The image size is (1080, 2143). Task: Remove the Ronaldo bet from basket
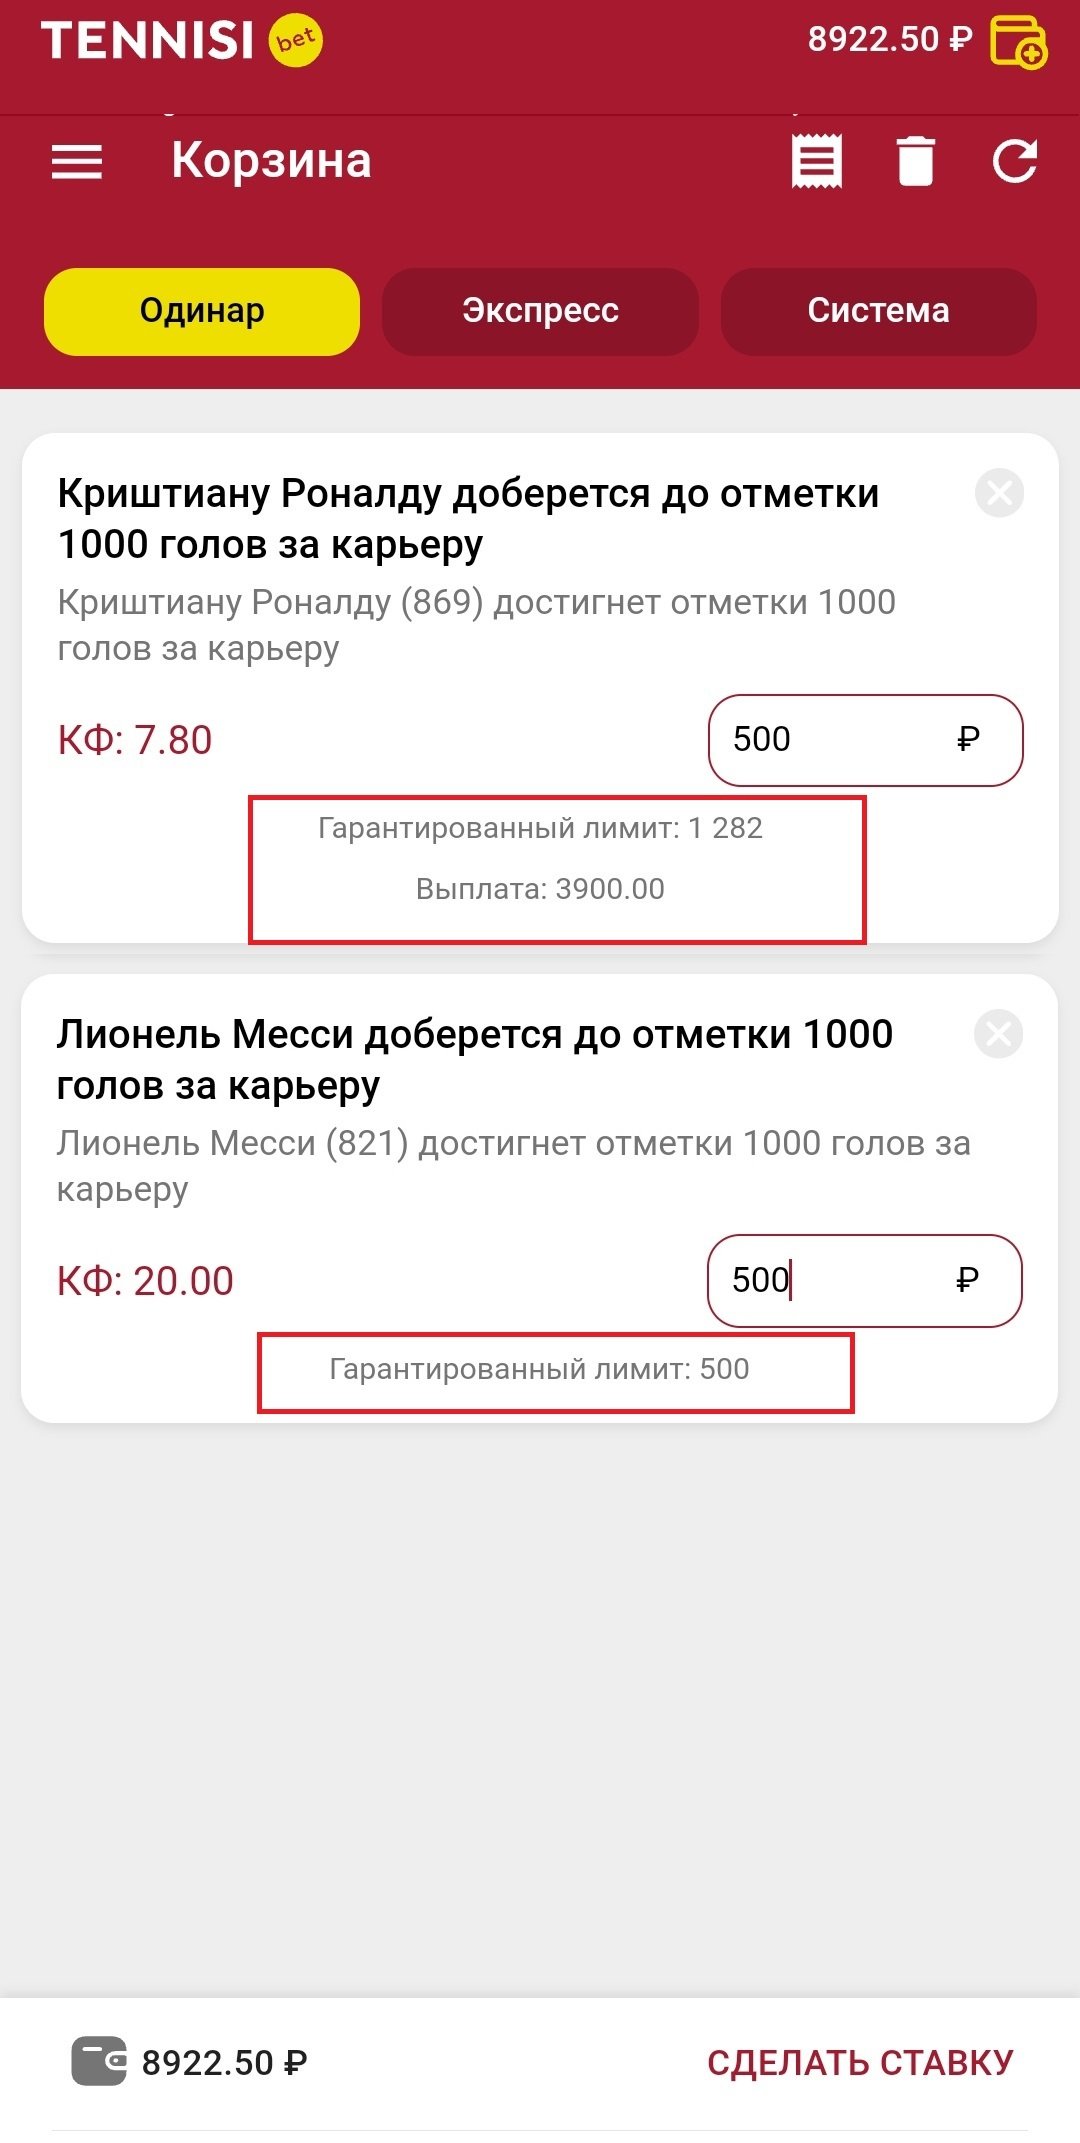999,493
